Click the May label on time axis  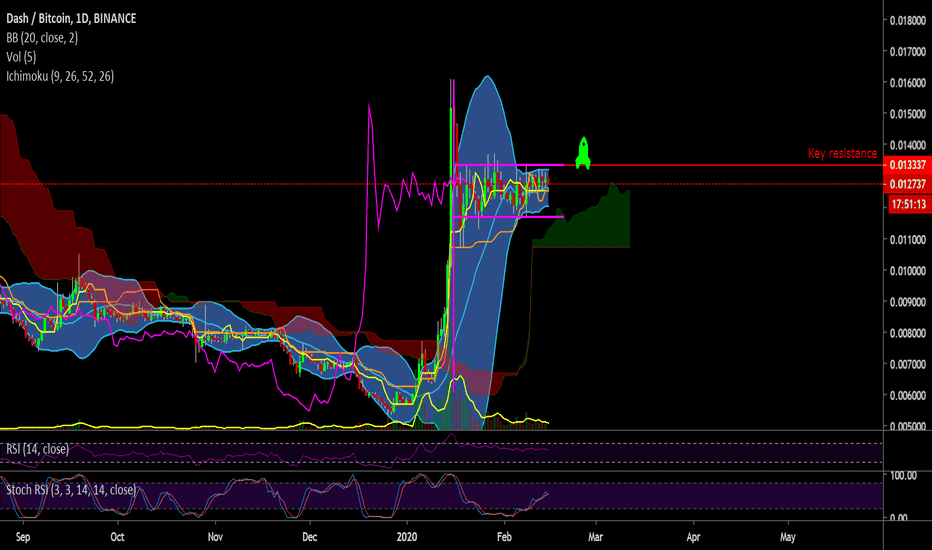point(788,537)
